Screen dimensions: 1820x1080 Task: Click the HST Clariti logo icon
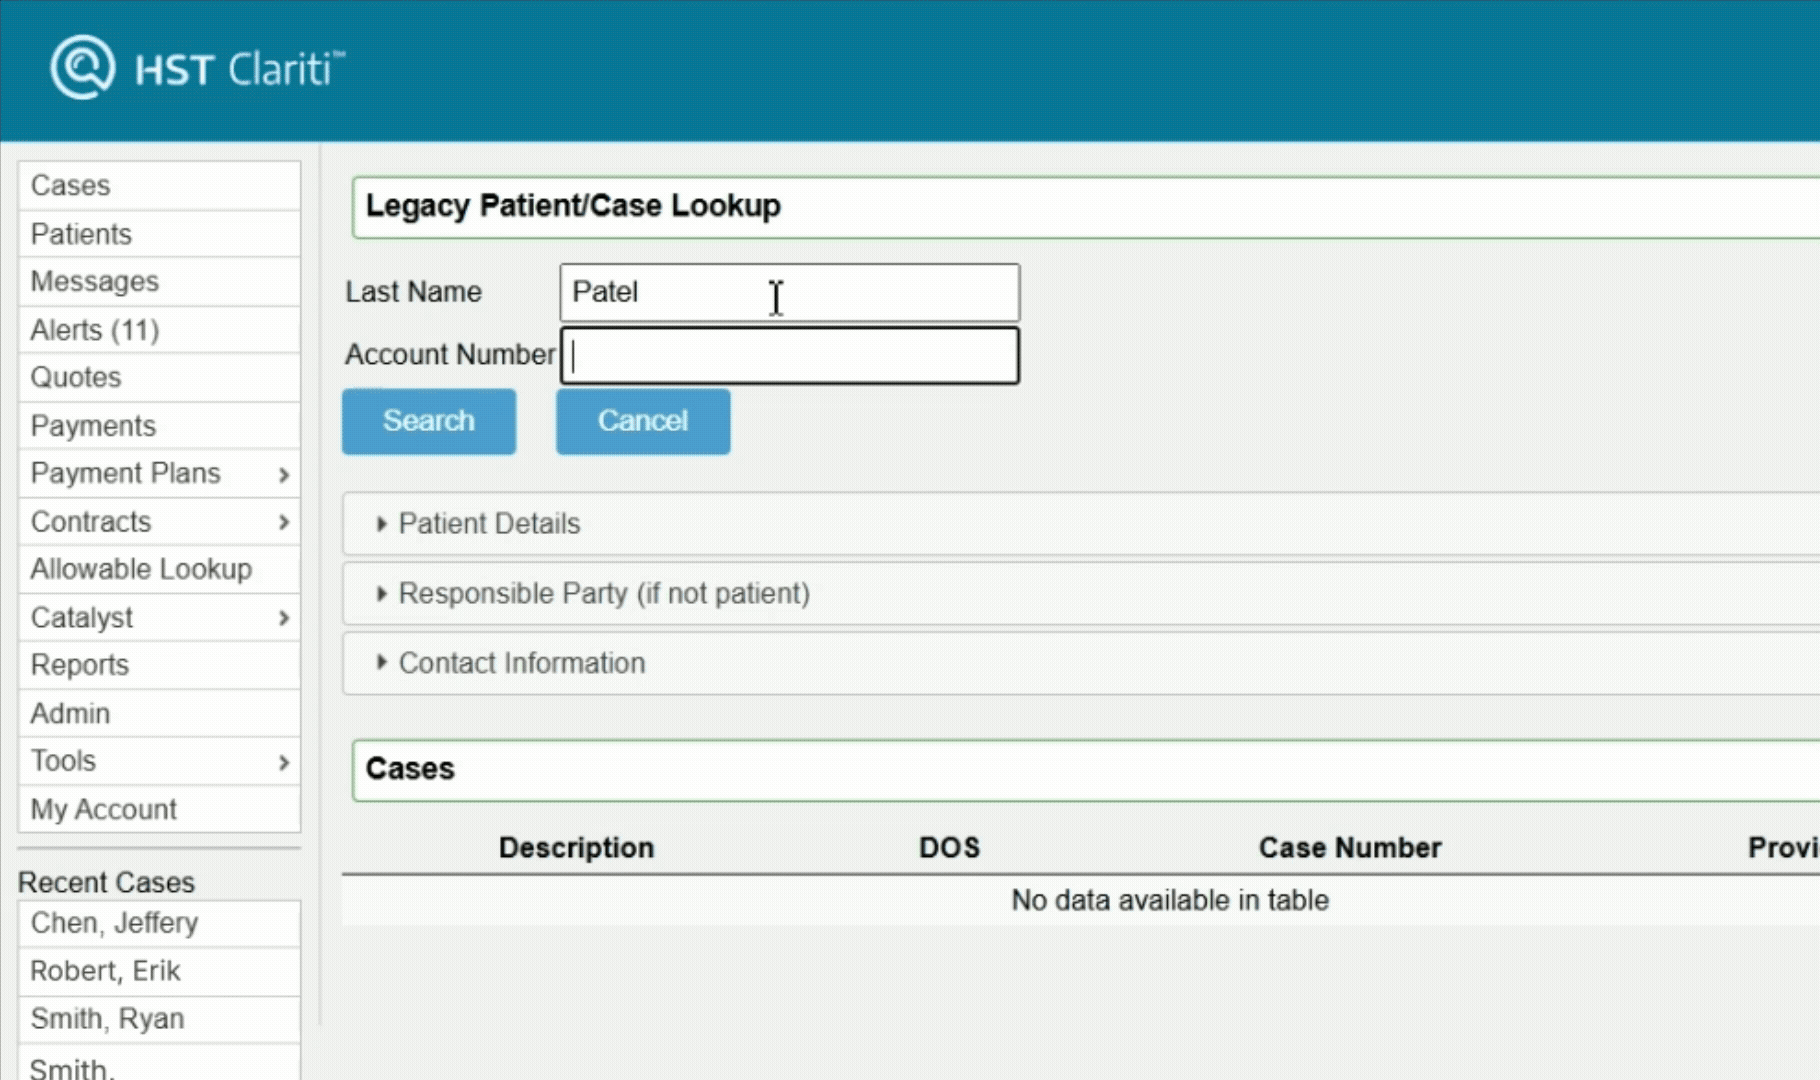[x=82, y=67]
